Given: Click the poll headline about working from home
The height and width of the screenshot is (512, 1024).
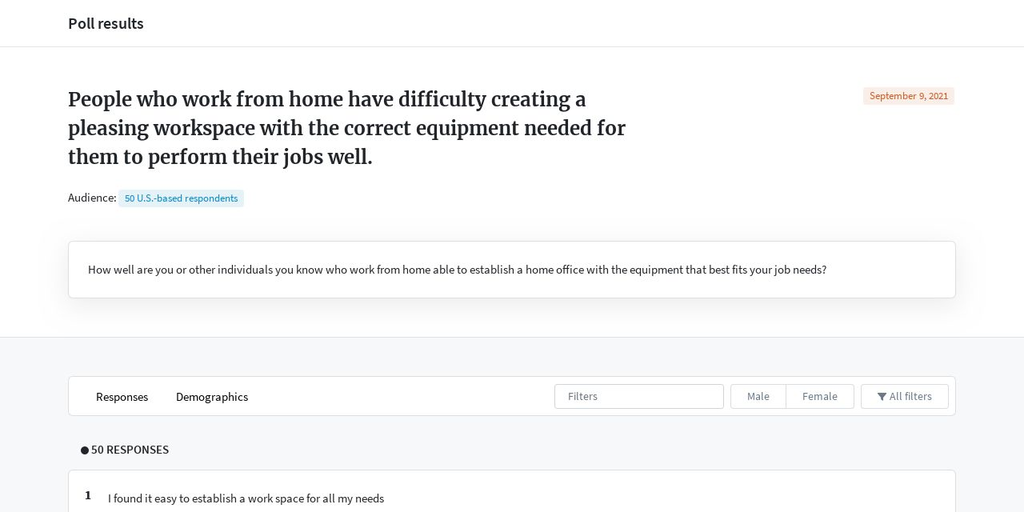Looking at the screenshot, I should click(x=347, y=128).
